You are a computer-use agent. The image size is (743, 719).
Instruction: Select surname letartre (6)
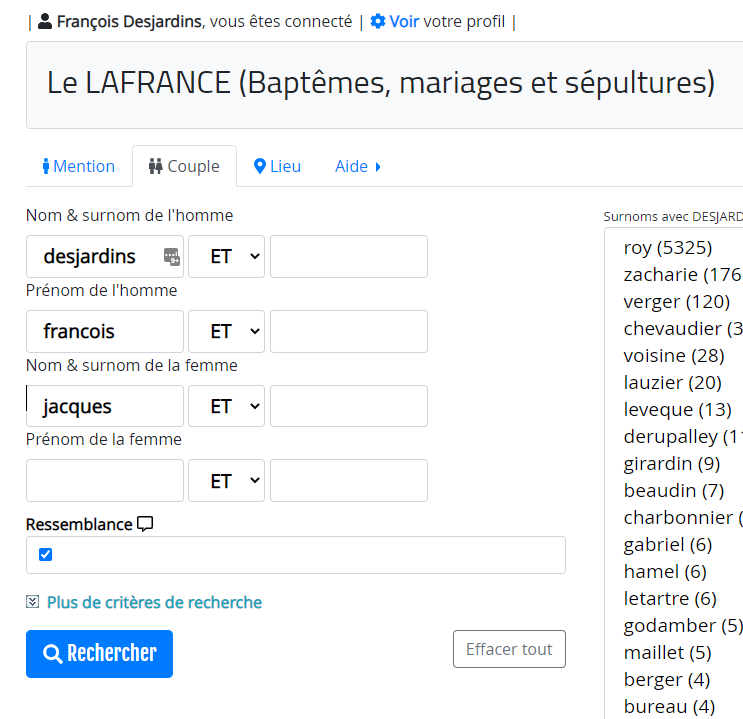tap(670, 599)
